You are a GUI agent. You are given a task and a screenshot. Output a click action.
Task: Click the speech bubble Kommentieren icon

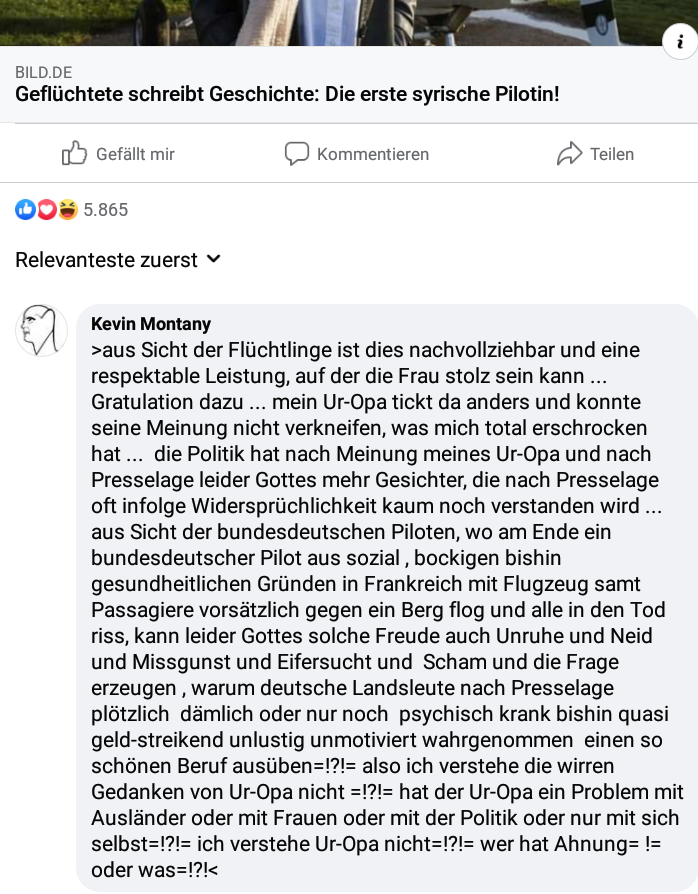pyautogui.click(x=297, y=154)
